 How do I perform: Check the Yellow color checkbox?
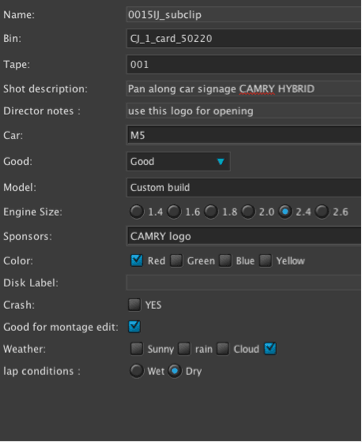265,260
